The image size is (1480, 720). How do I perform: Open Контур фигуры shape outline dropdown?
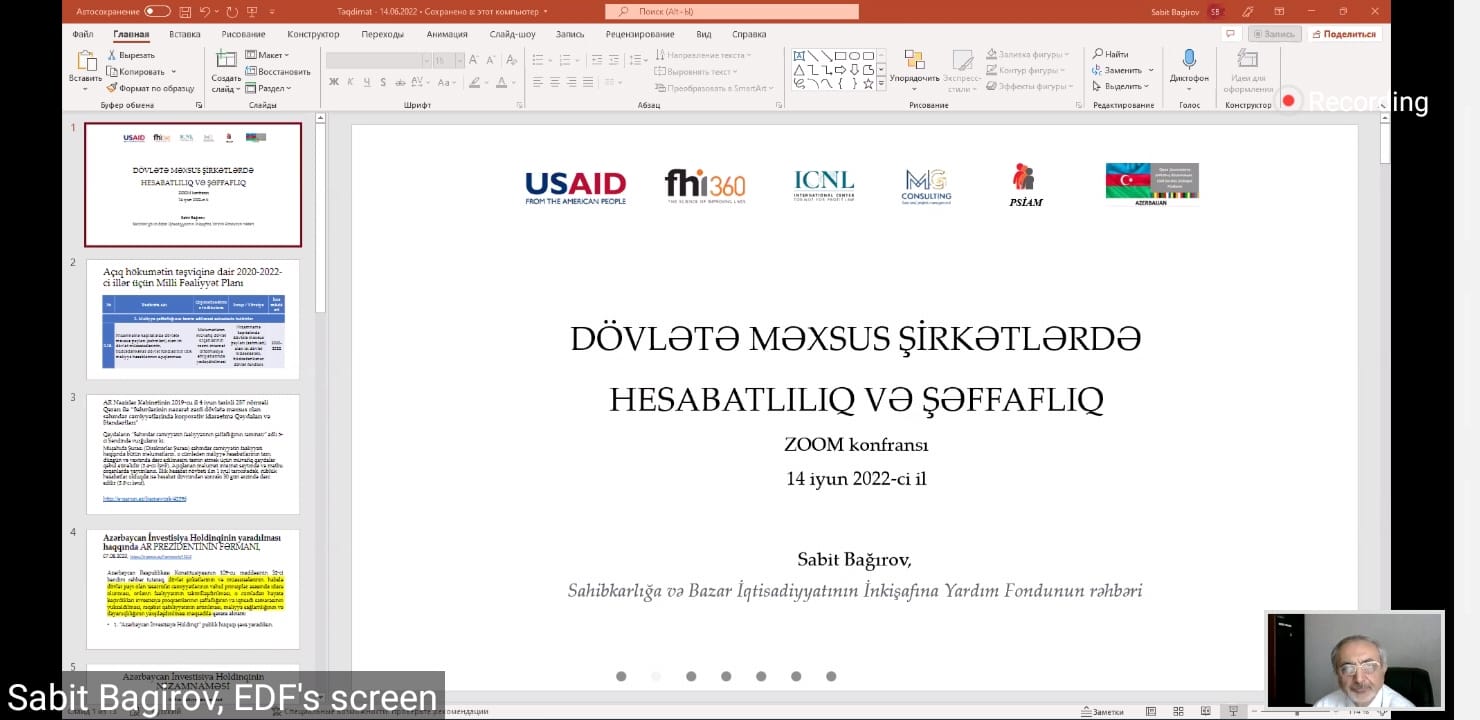(1027, 70)
